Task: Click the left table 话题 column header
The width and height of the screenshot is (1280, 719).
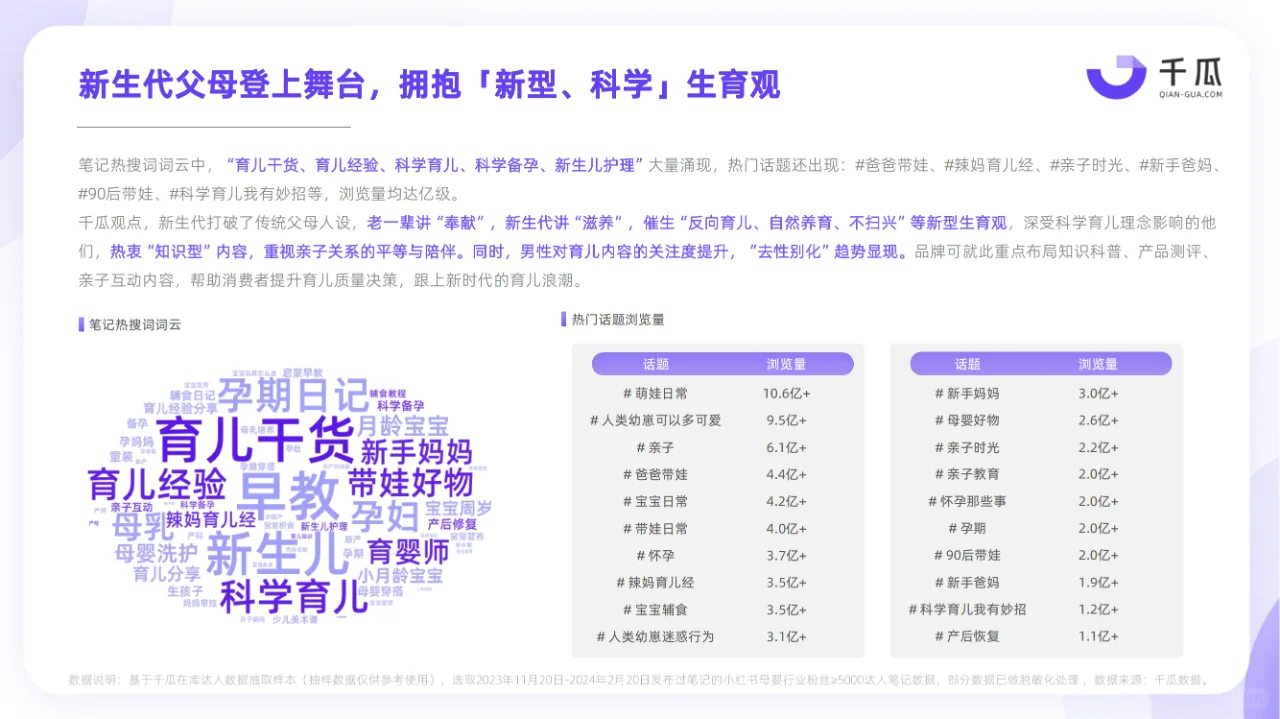Action: coord(656,364)
